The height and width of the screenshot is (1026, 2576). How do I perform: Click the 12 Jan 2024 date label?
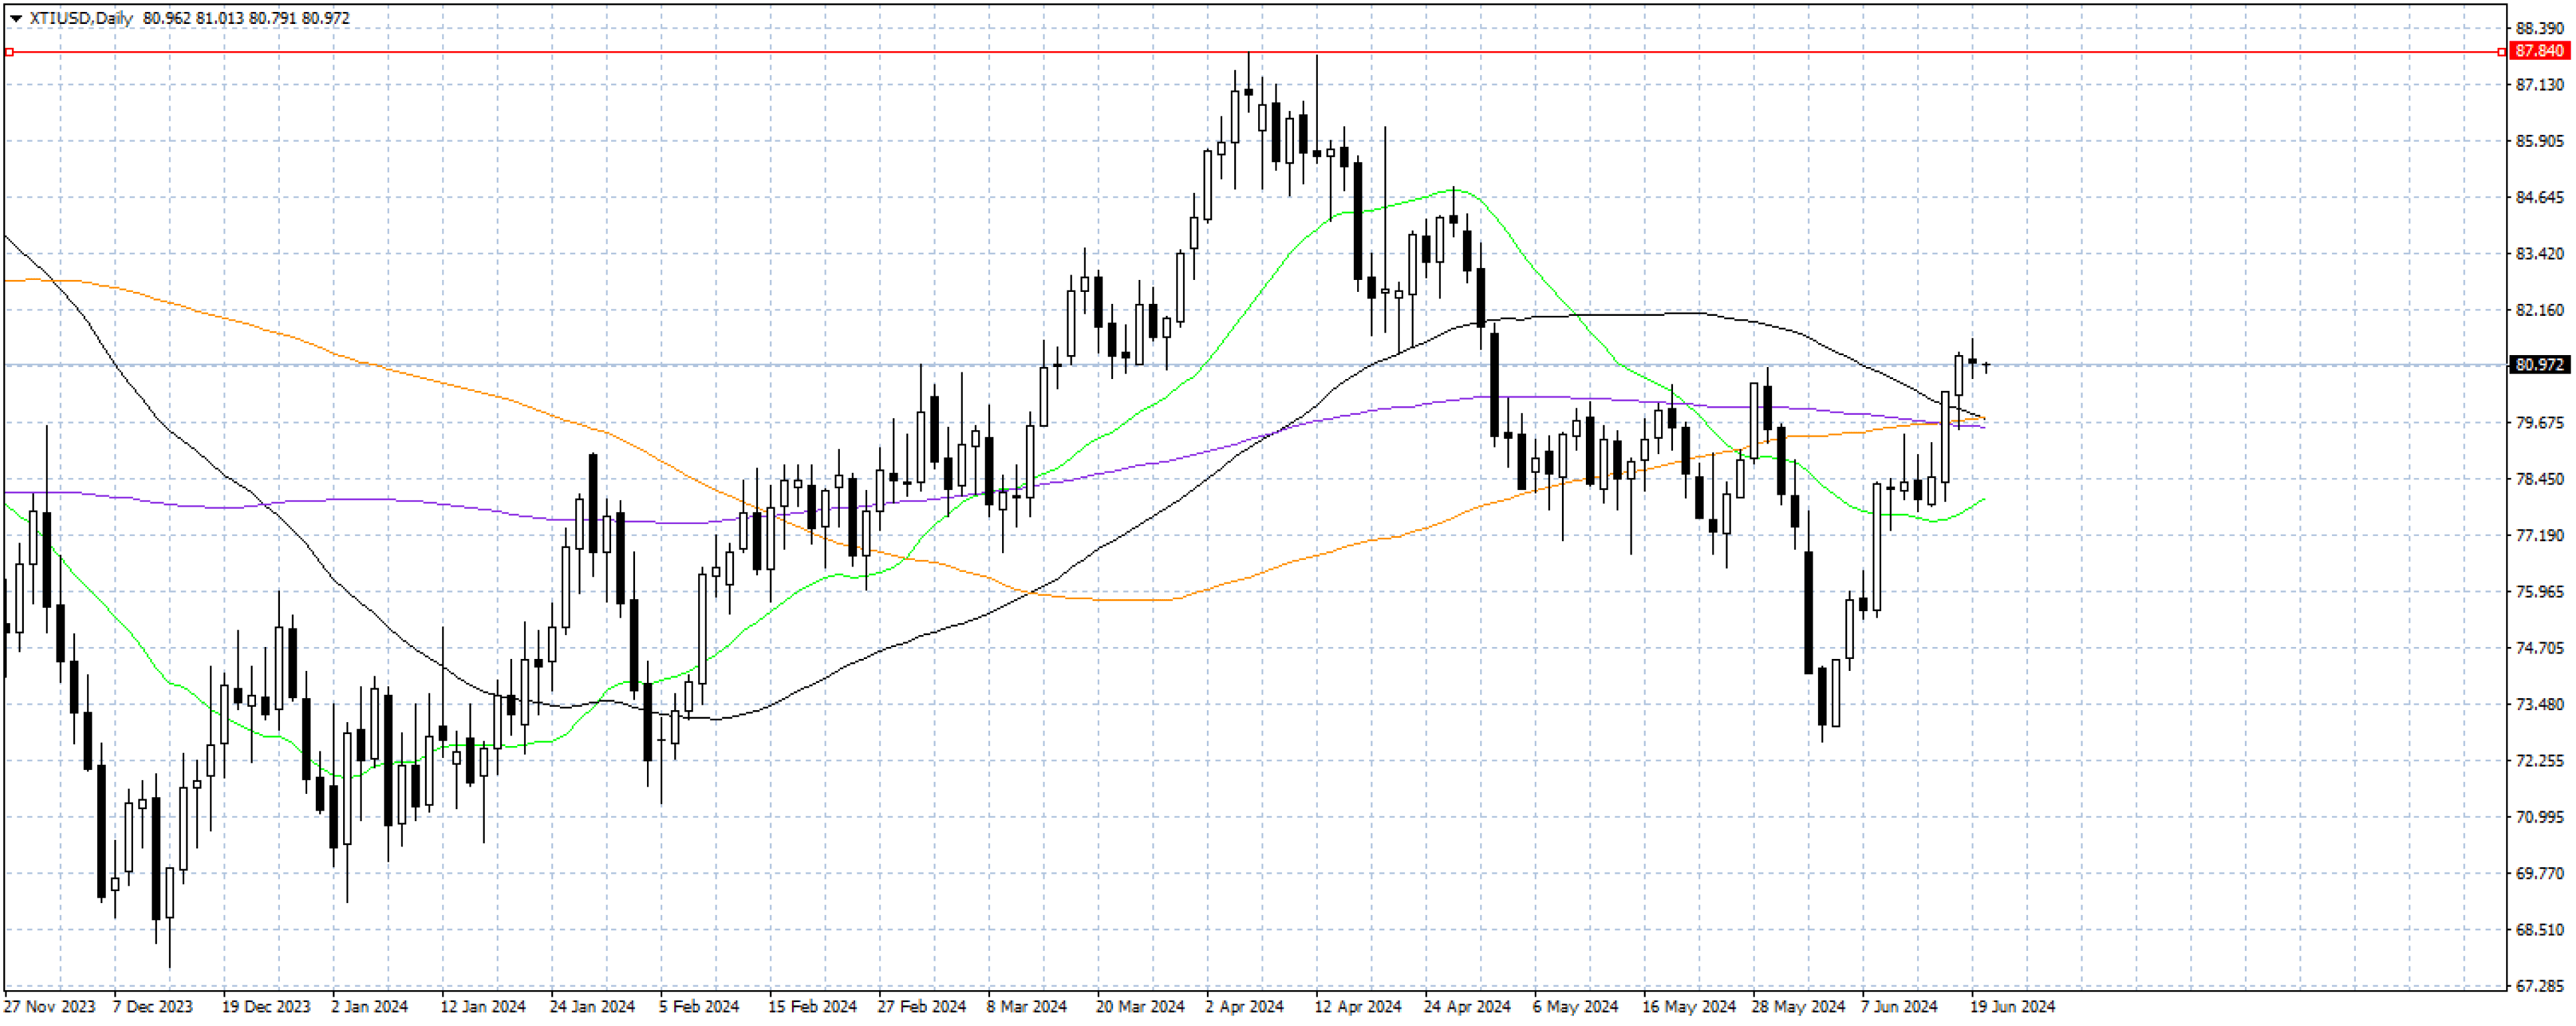pyautogui.click(x=483, y=1006)
